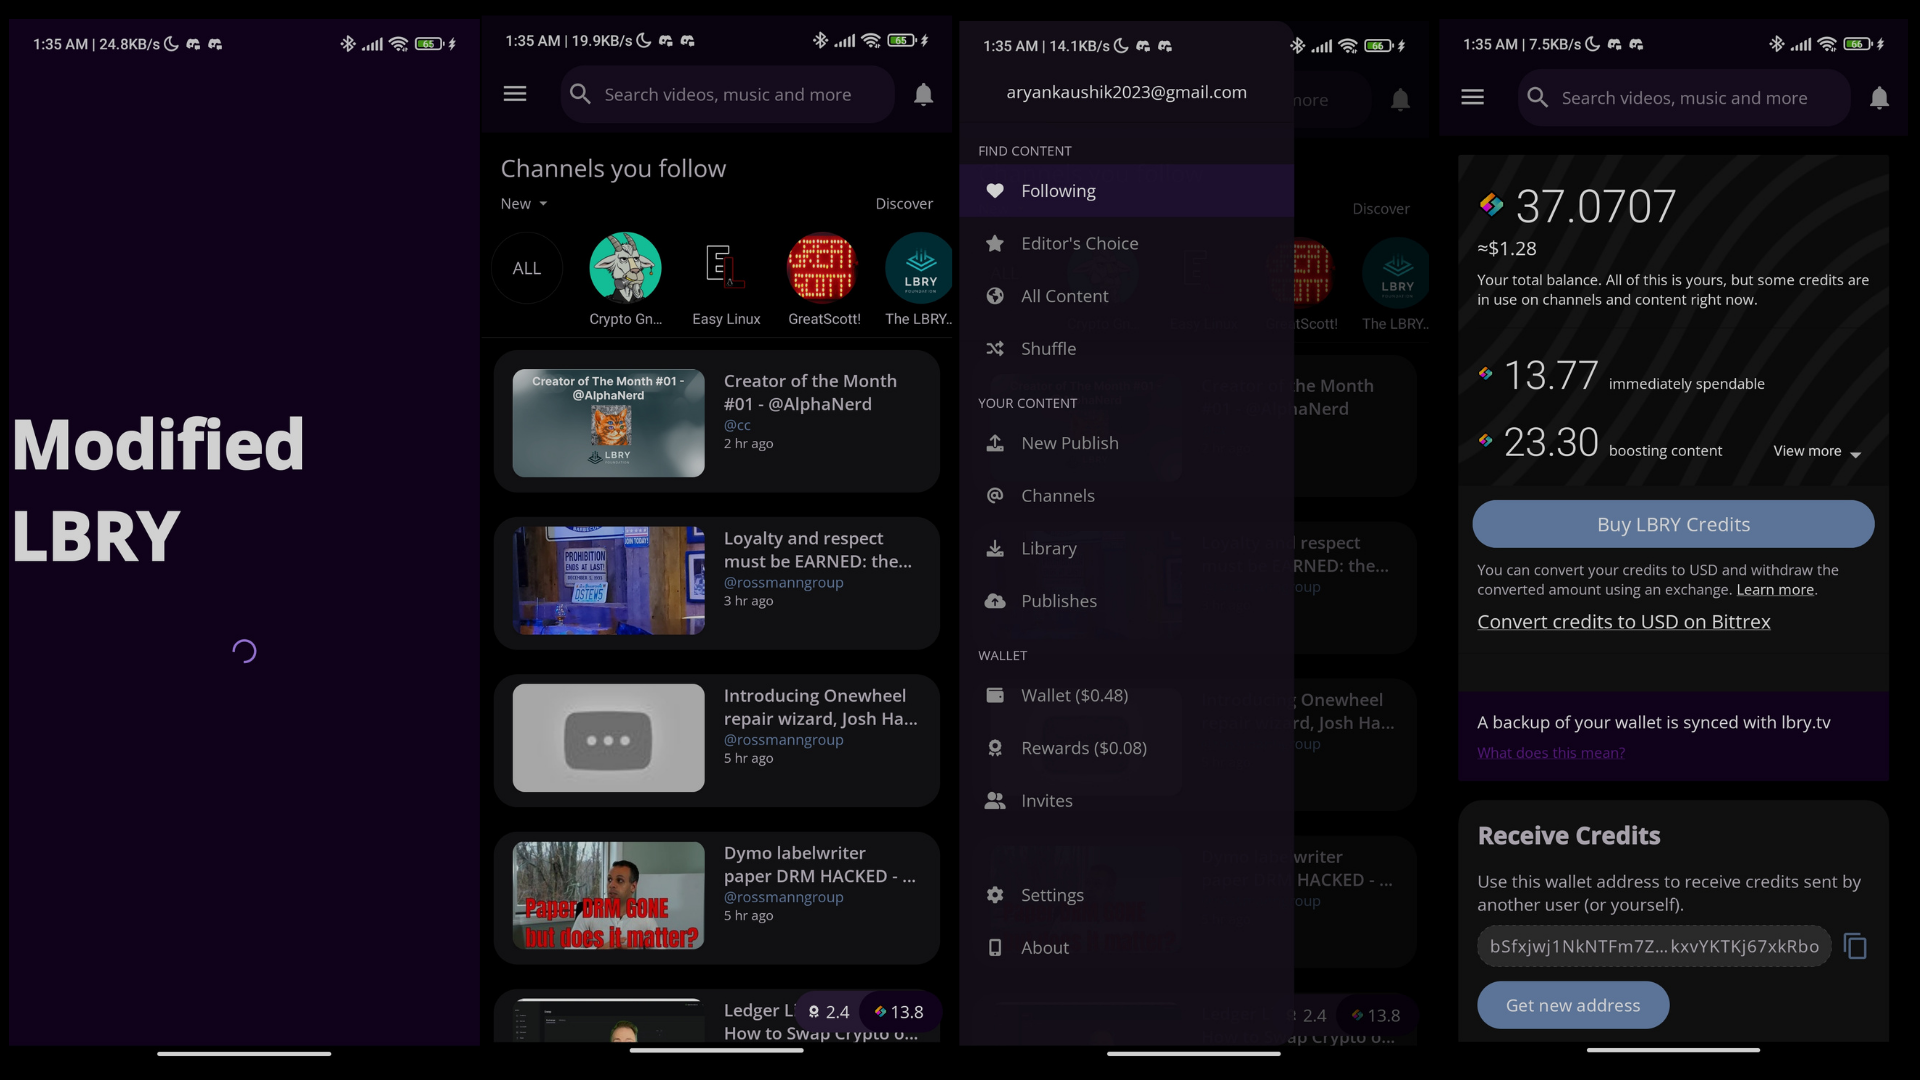
Task: Click 37.0707 total balance value
Action: point(1595,207)
